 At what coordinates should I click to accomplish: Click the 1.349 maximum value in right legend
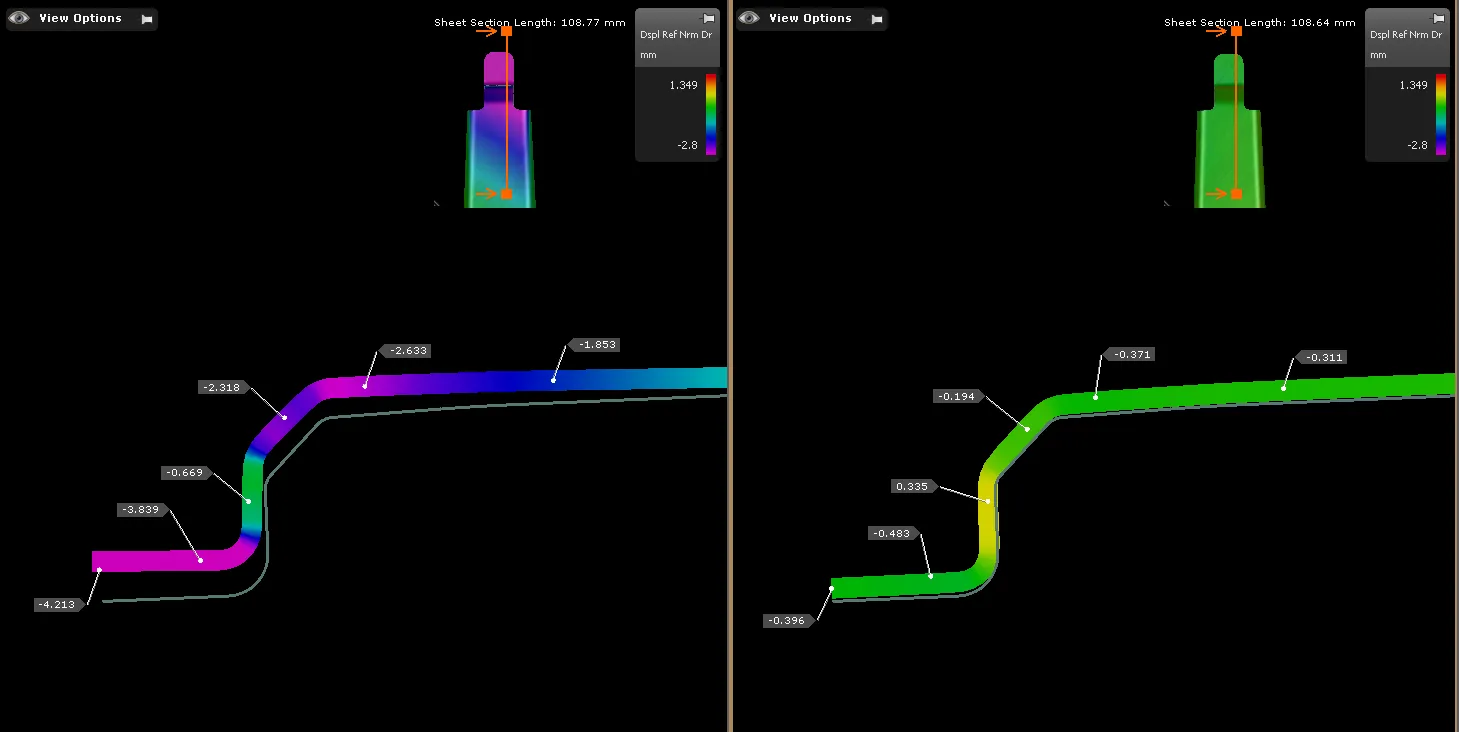[1413, 86]
